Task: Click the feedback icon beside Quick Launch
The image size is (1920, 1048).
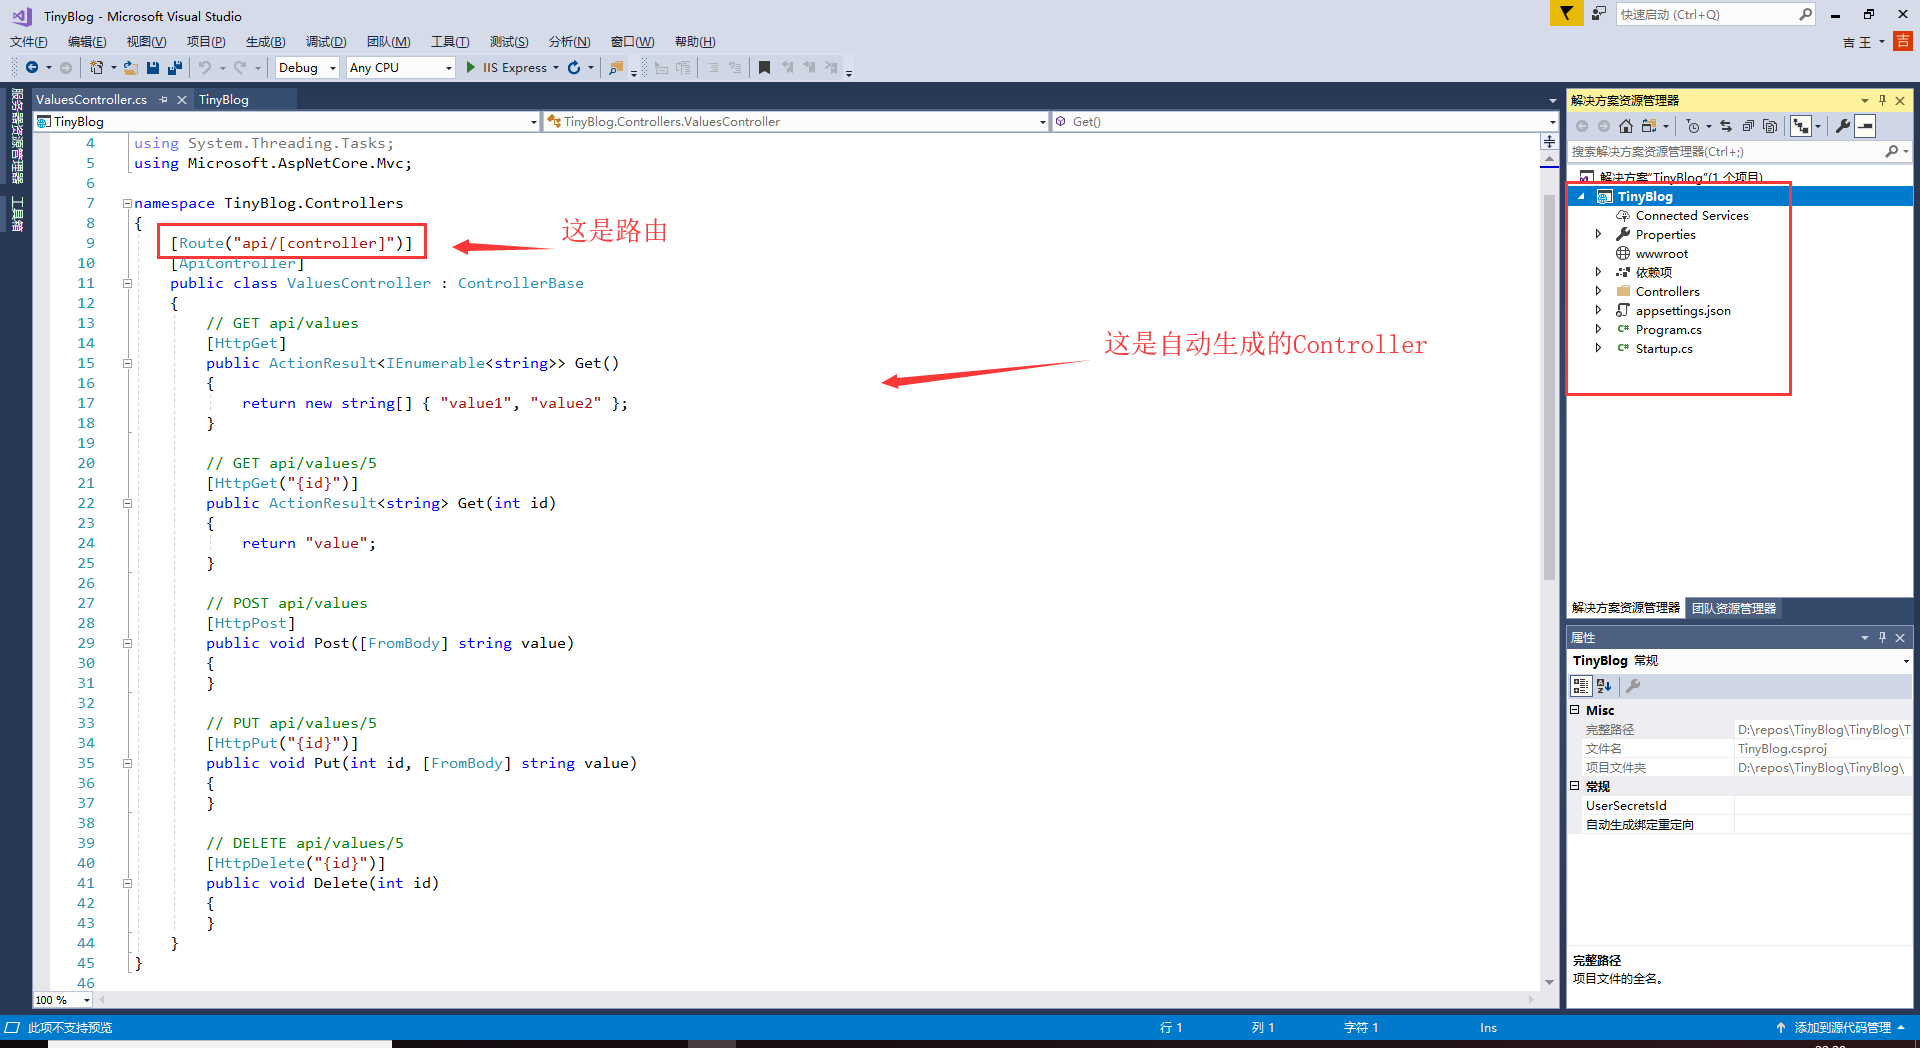Action: 1599,13
